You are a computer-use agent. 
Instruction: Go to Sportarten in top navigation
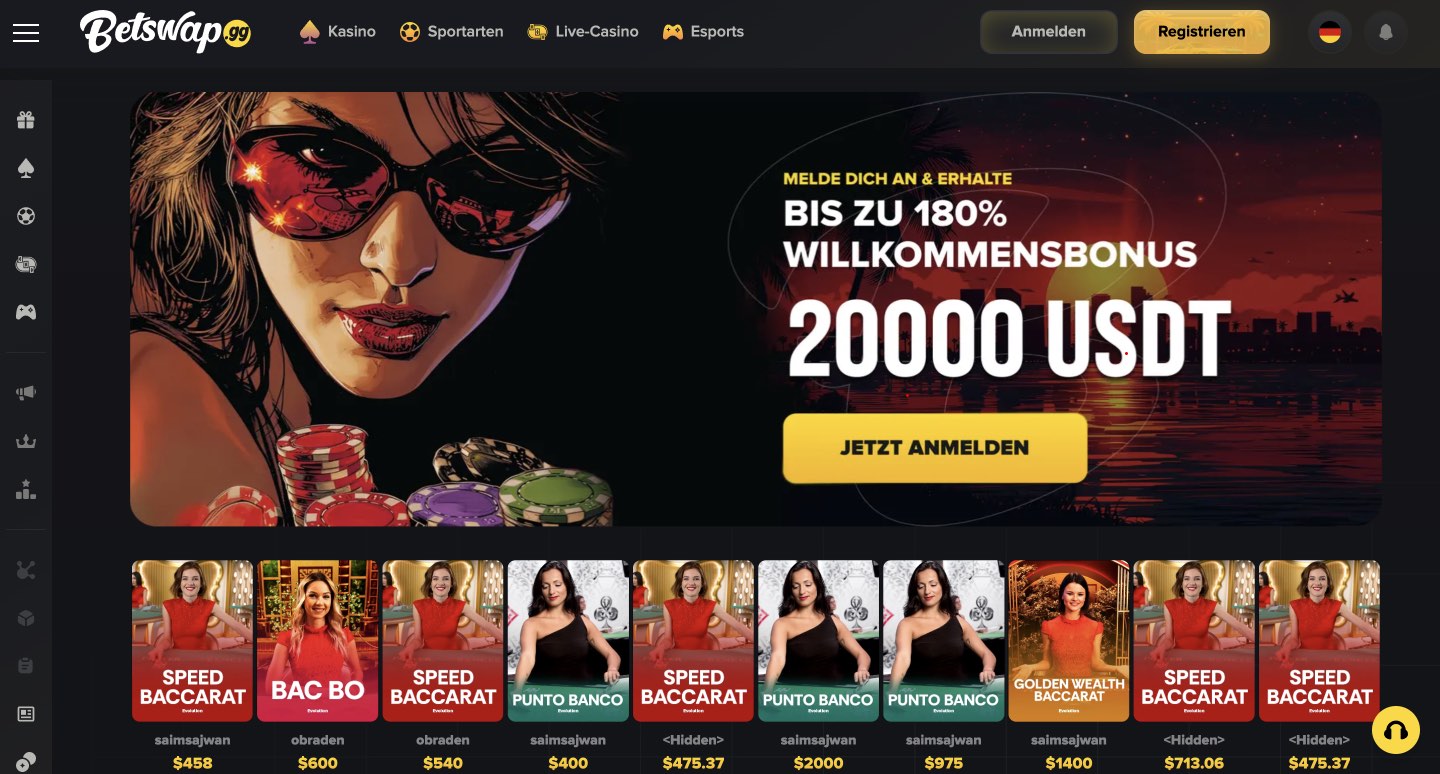click(451, 32)
